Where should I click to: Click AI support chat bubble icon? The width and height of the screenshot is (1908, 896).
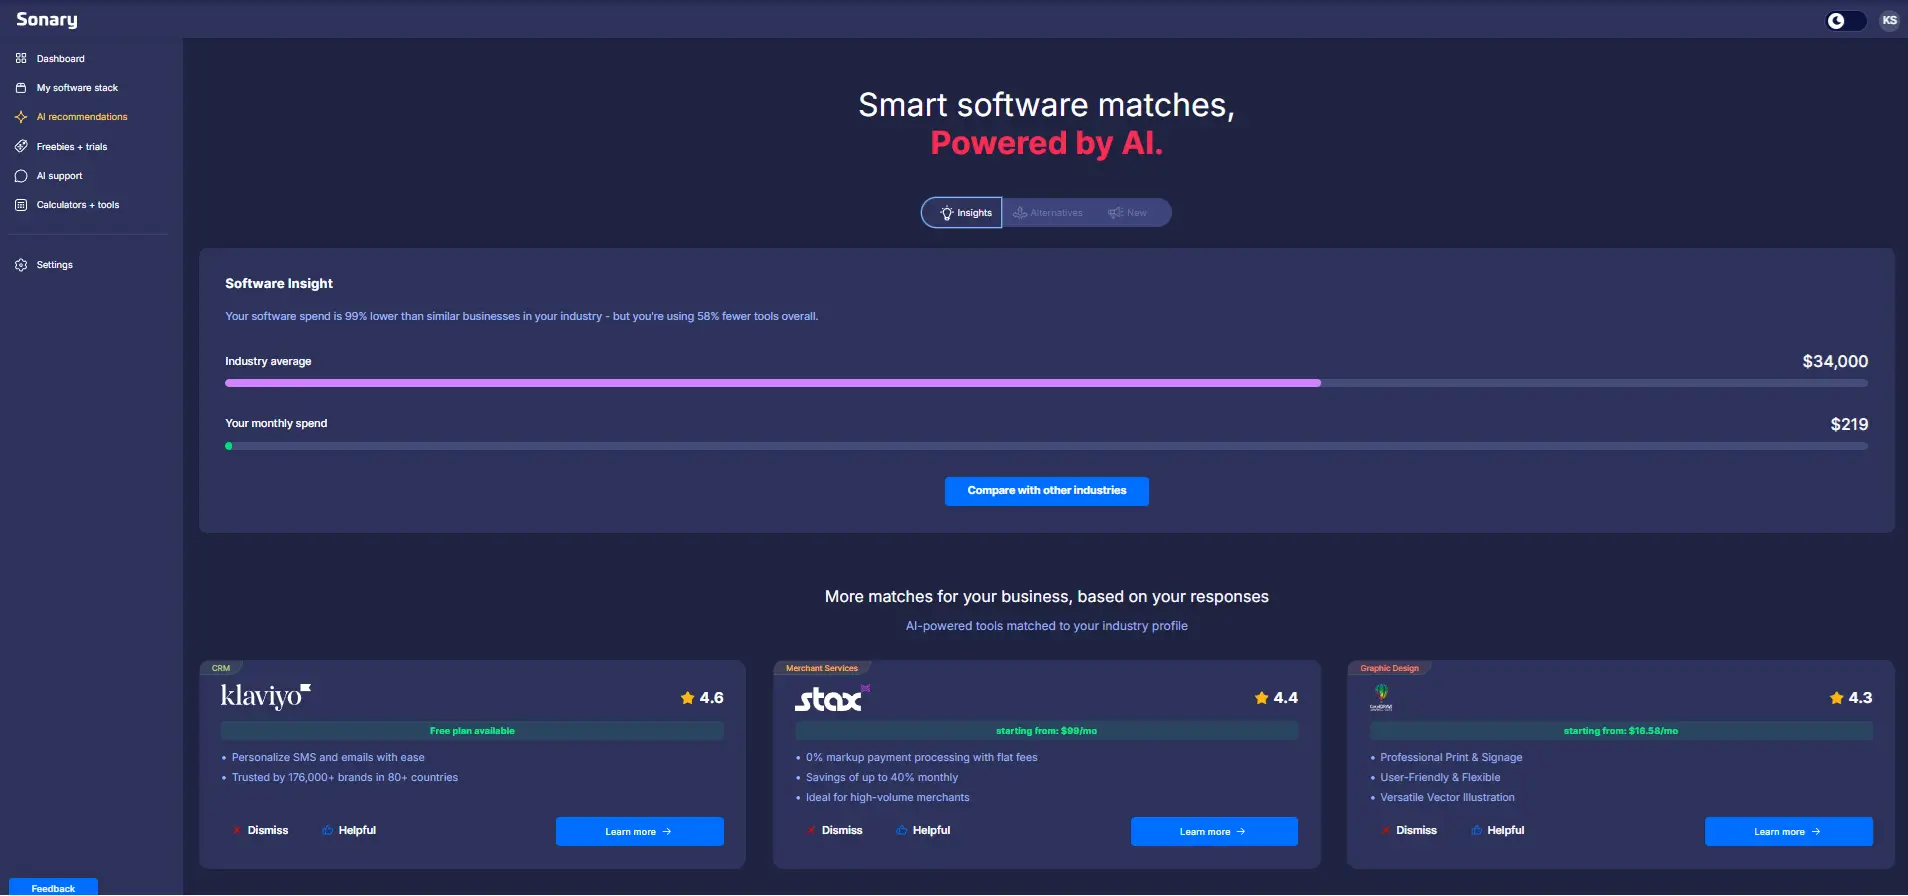tap(21, 176)
